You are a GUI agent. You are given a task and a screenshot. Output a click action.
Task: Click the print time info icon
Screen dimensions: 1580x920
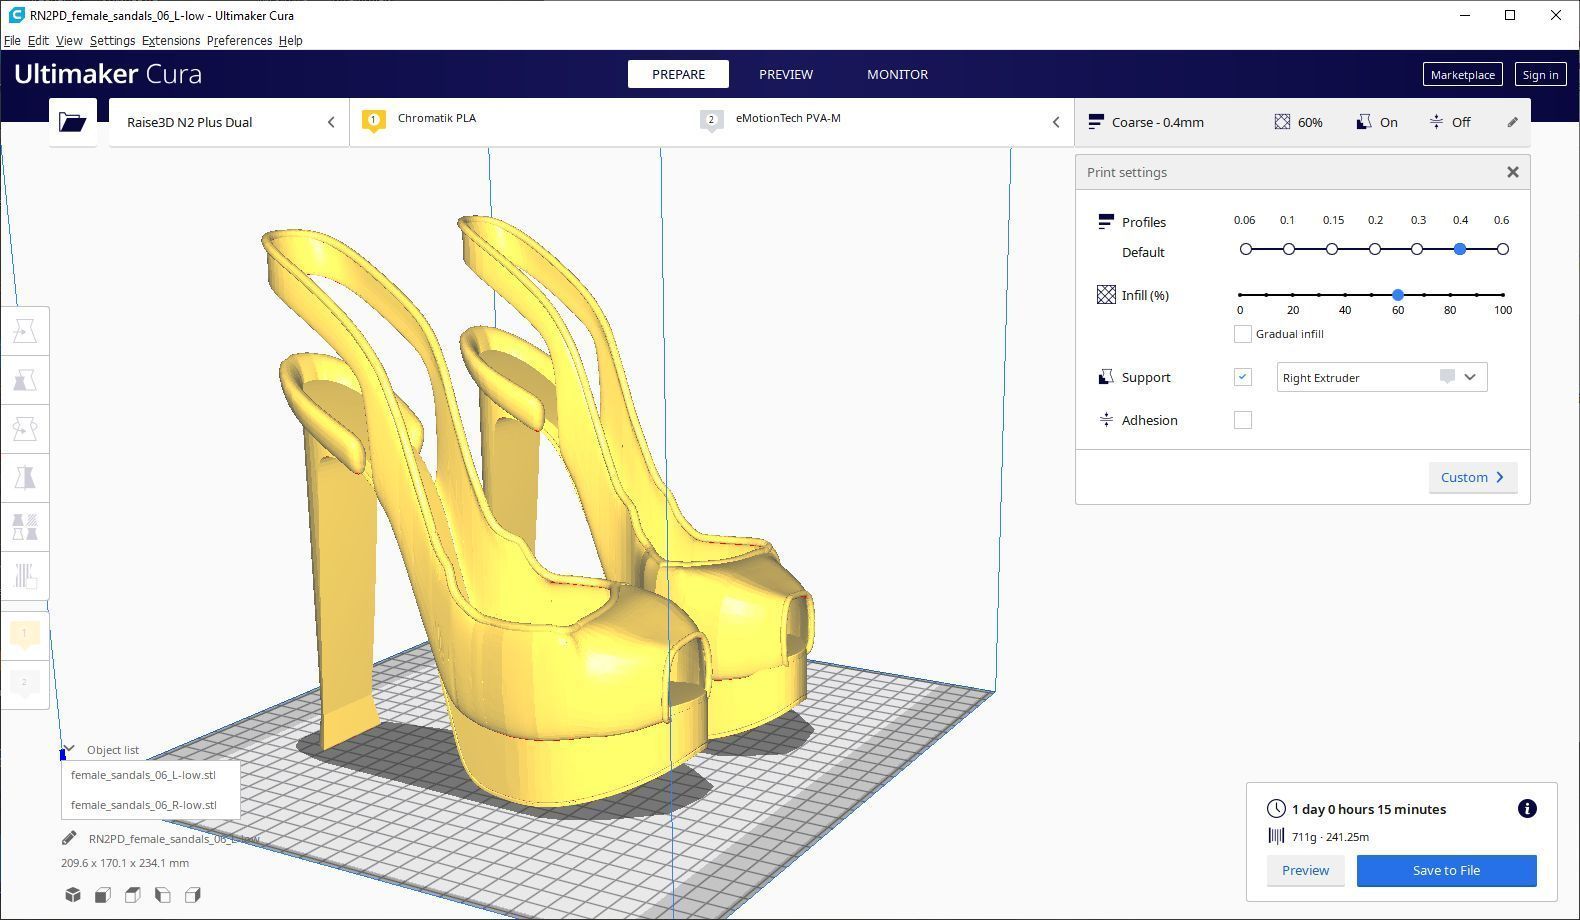click(x=1527, y=809)
